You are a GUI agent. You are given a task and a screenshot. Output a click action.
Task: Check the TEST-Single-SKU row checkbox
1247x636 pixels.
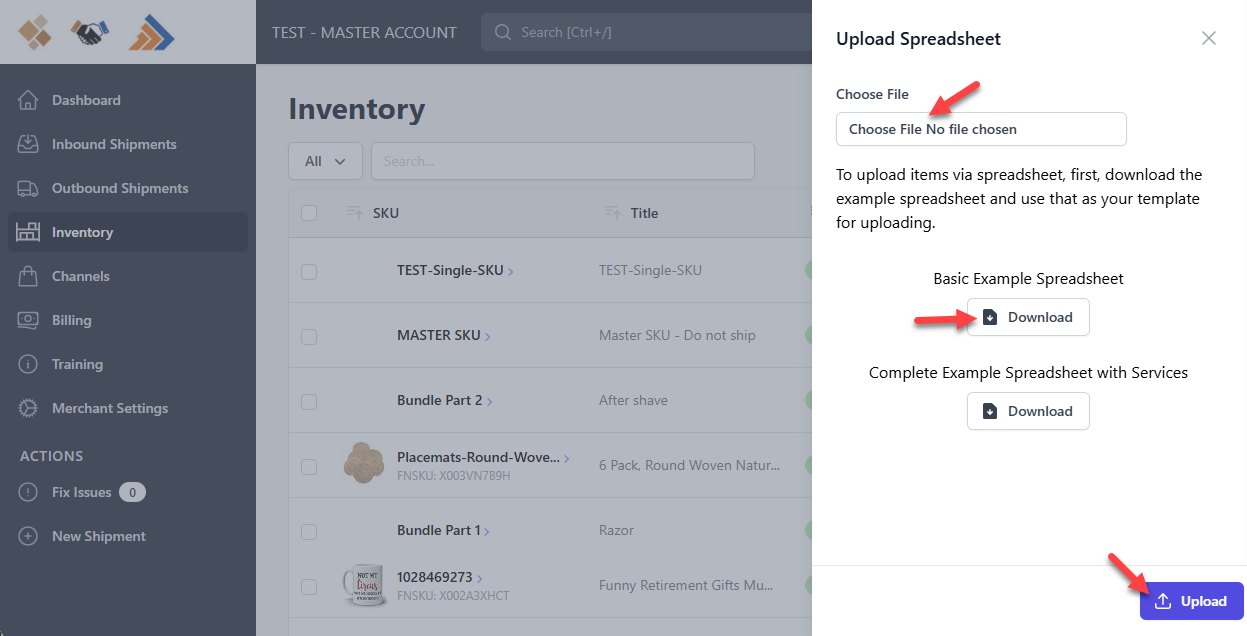coord(309,272)
